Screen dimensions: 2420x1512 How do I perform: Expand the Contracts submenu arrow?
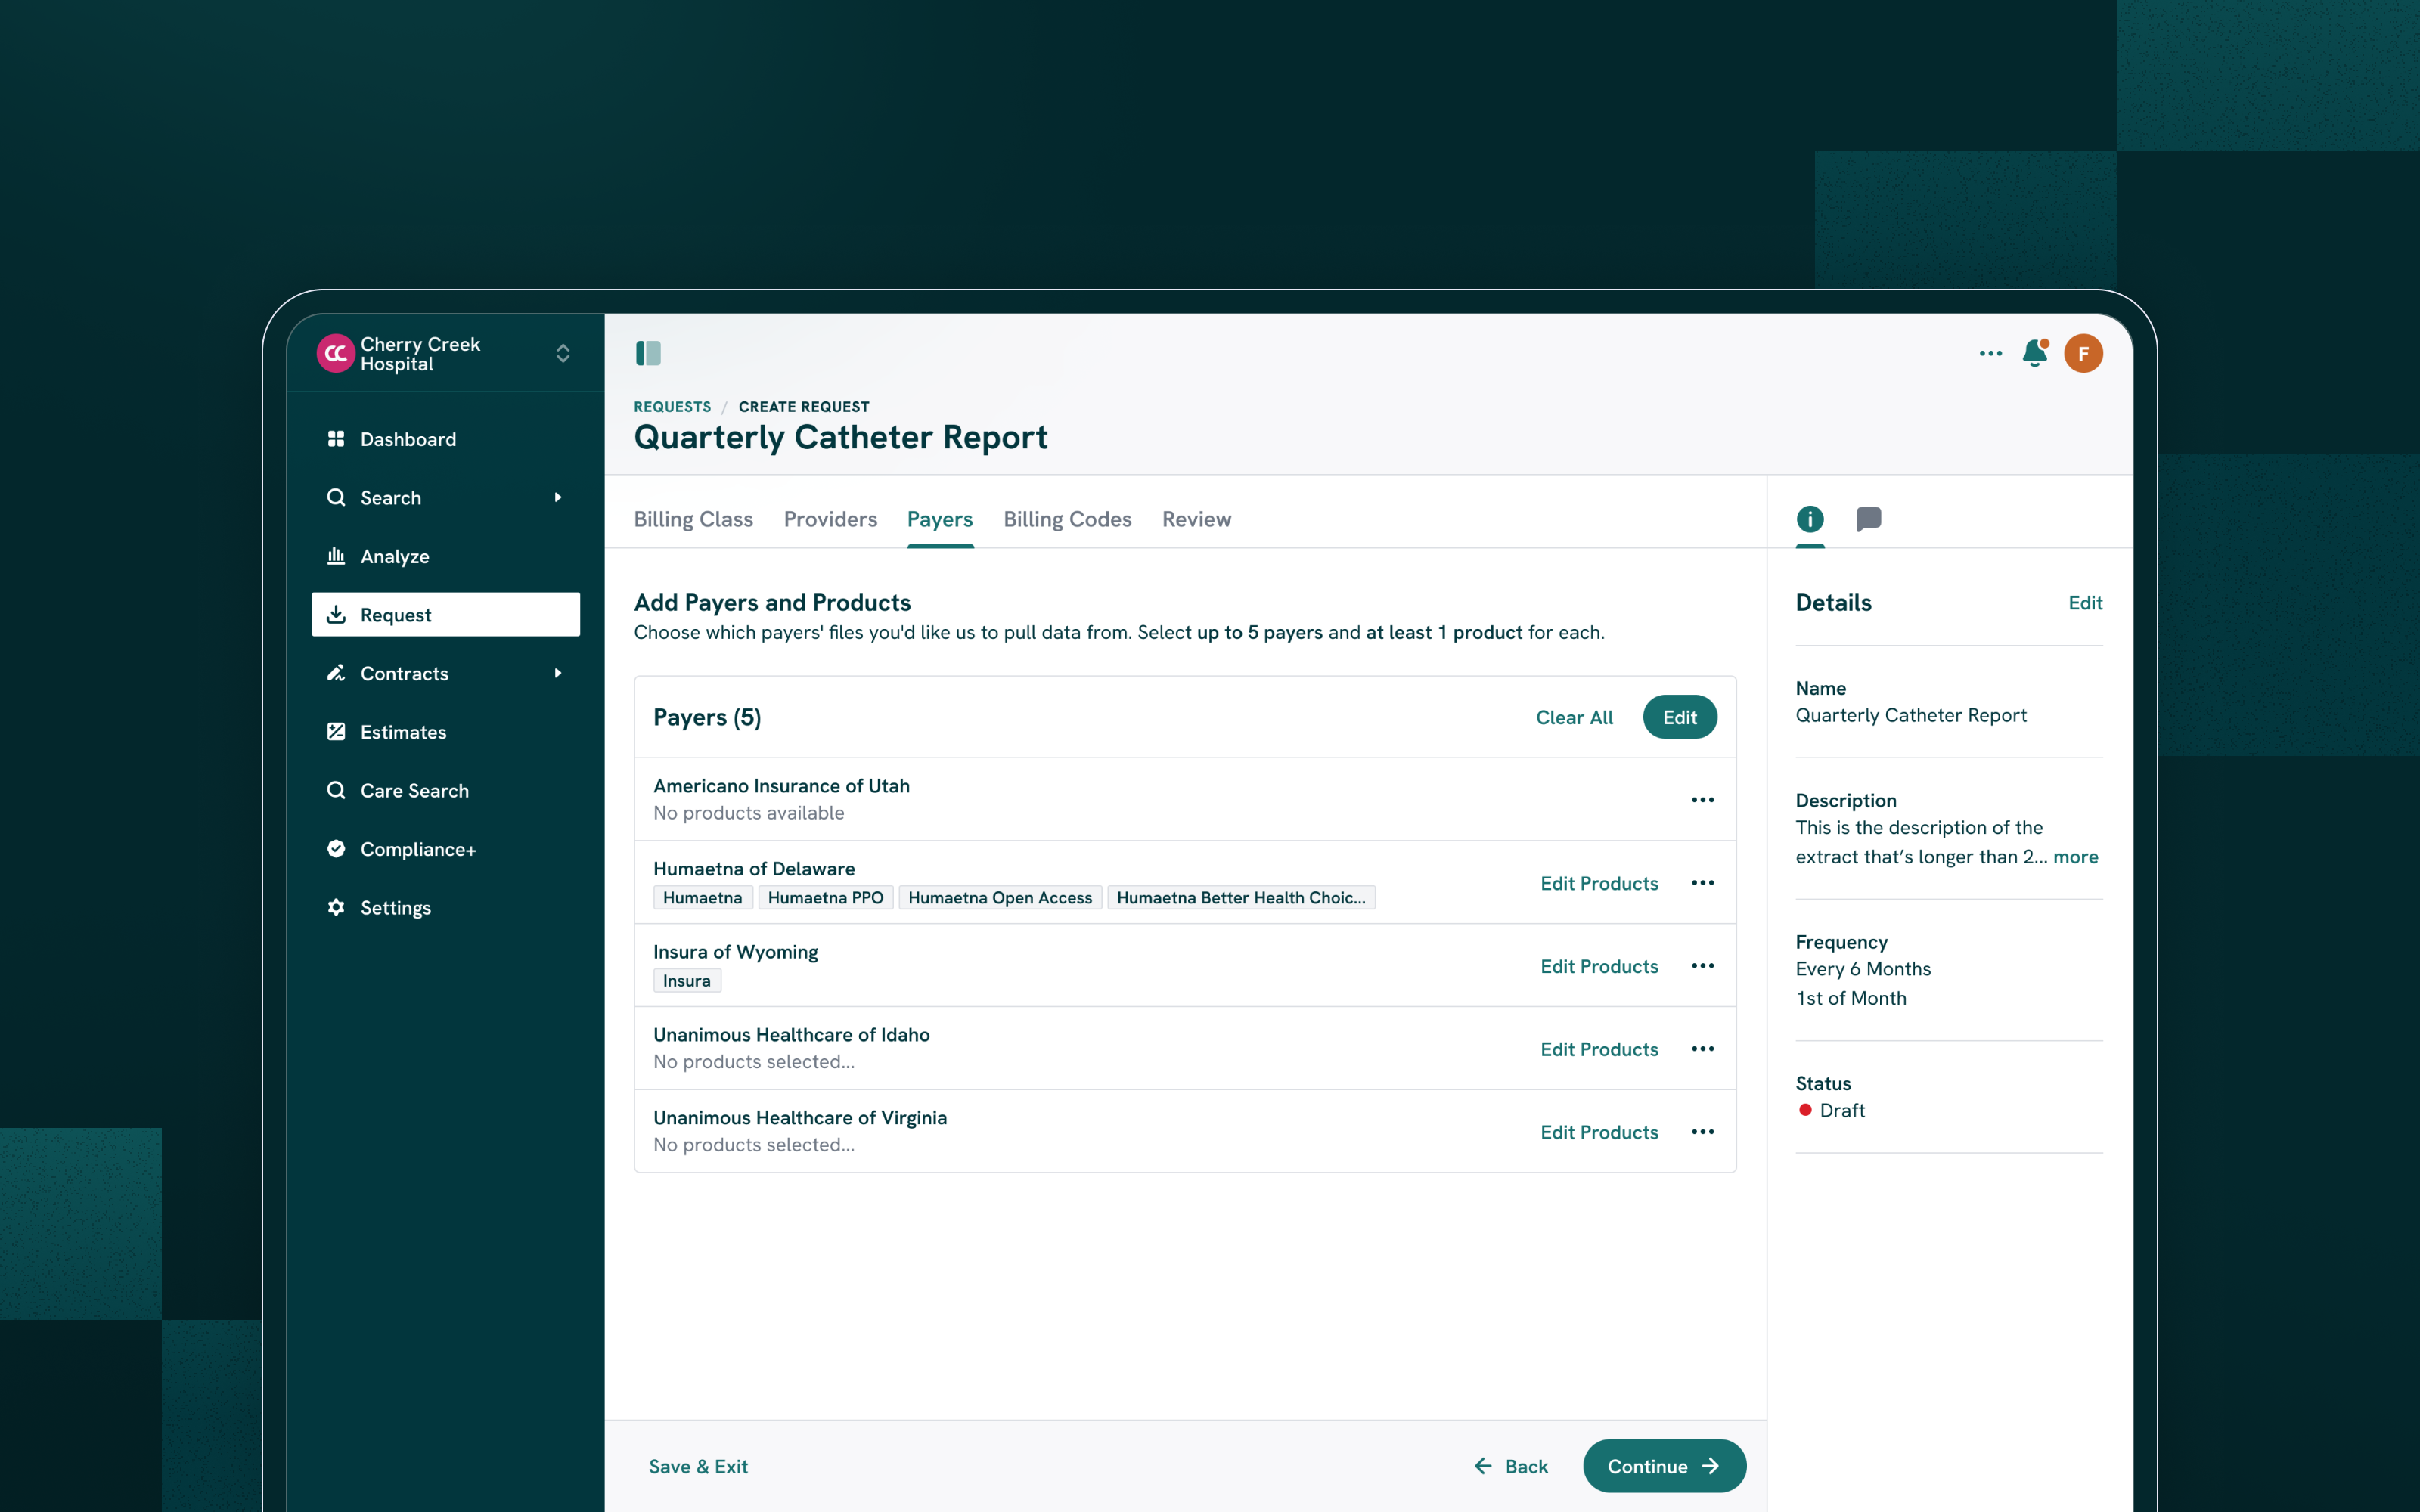tap(558, 673)
